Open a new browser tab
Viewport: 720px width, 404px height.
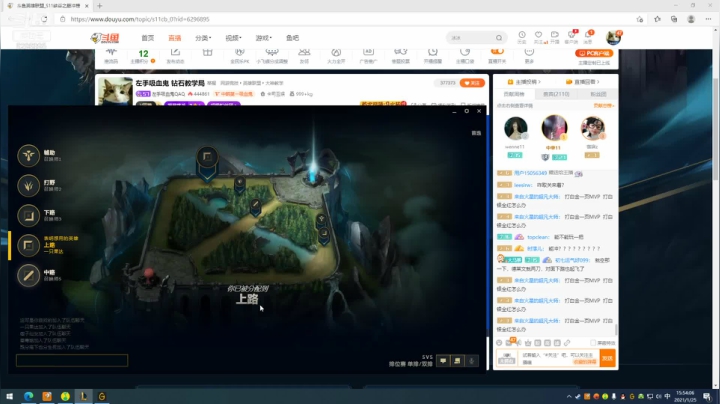coord(100,6)
